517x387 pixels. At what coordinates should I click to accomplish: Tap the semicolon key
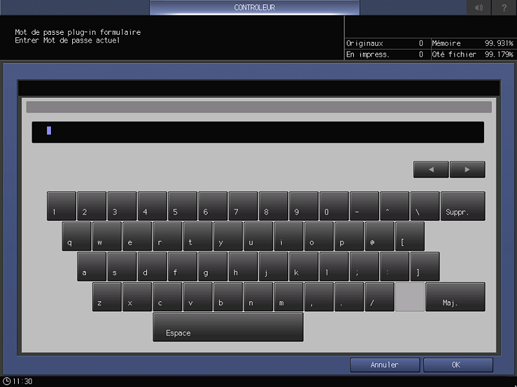click(364, 266)
